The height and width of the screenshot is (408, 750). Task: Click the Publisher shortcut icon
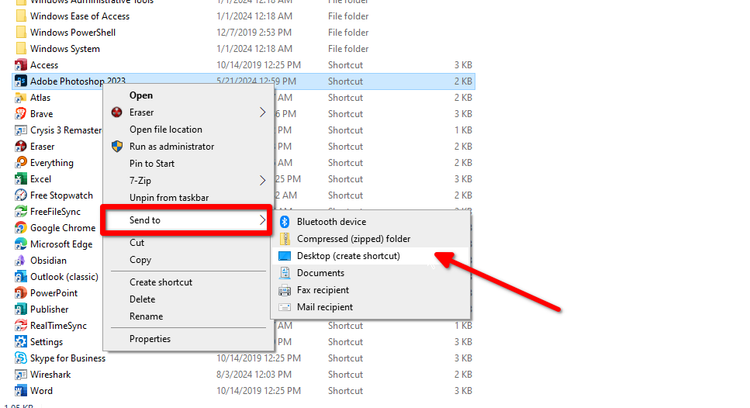[x=21, y=309]
